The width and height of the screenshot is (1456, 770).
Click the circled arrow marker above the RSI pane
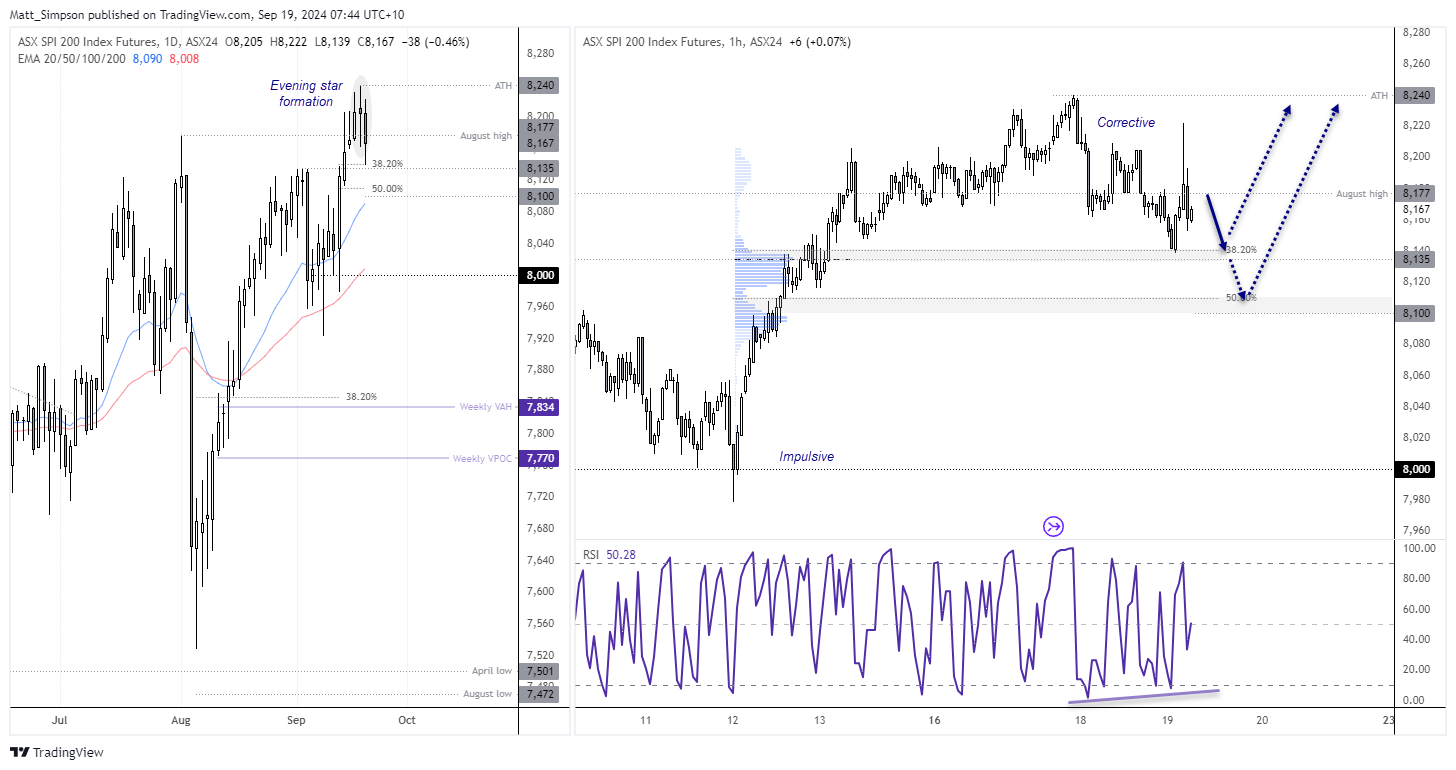tap(1053, 526)
